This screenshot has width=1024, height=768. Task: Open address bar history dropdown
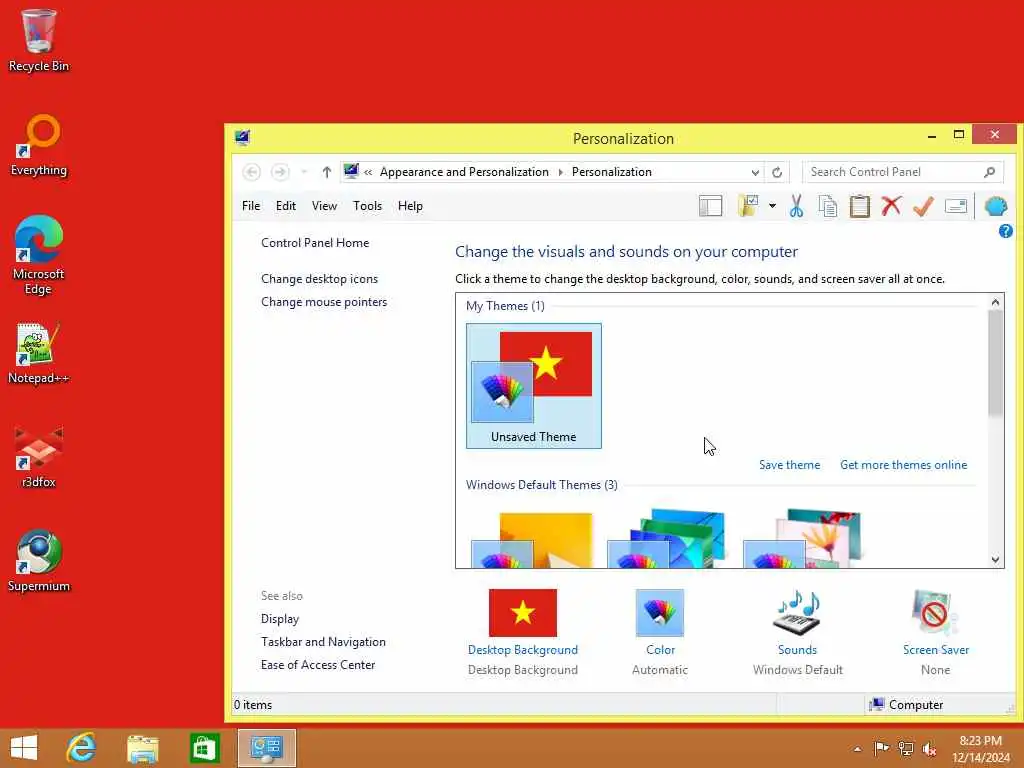tap(755, 172)
